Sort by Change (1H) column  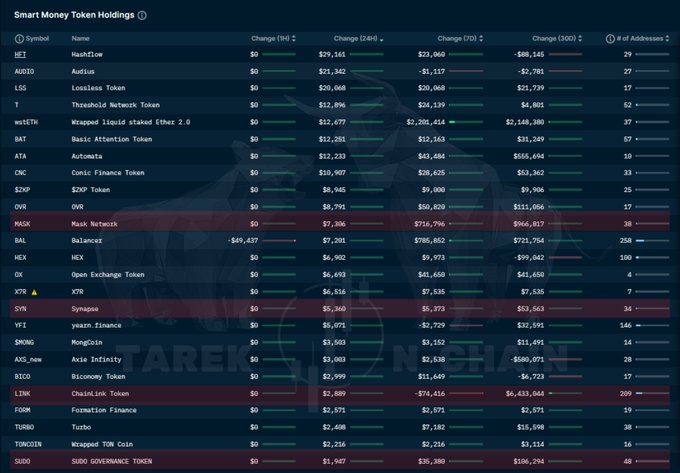tap(273, 39)
